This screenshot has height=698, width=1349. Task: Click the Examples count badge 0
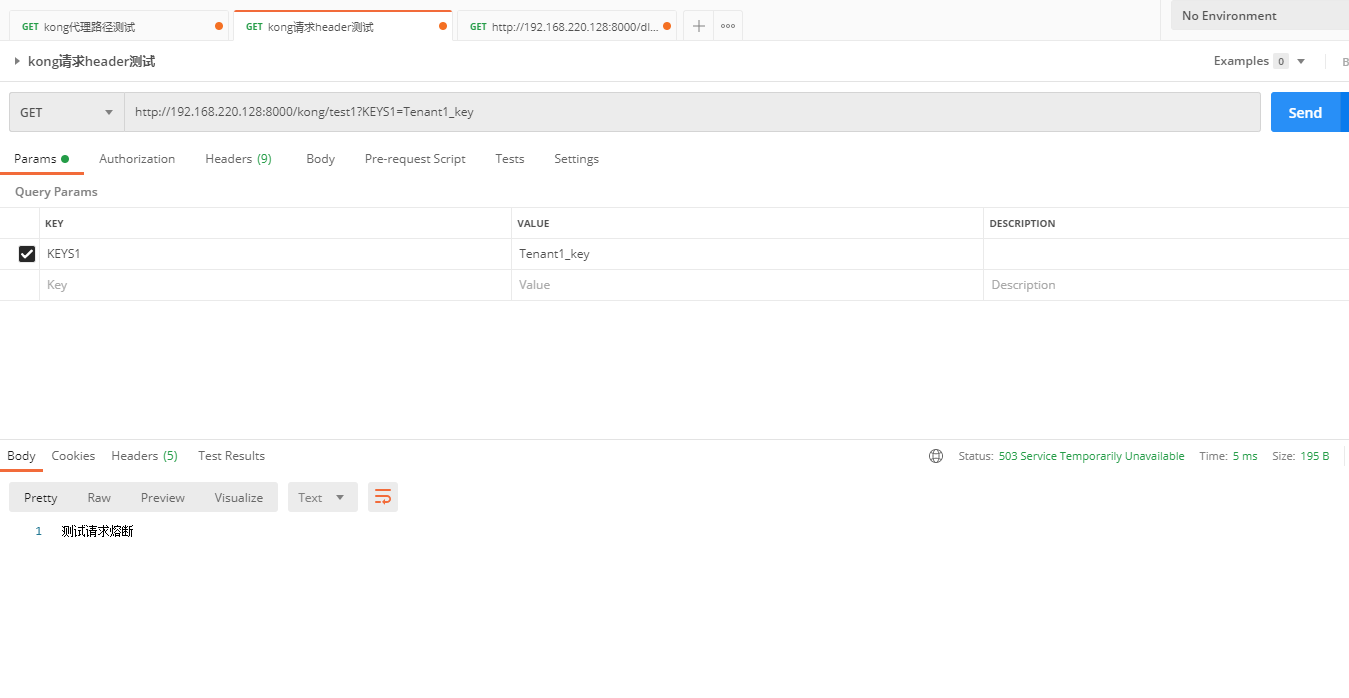pos(1280,61)
